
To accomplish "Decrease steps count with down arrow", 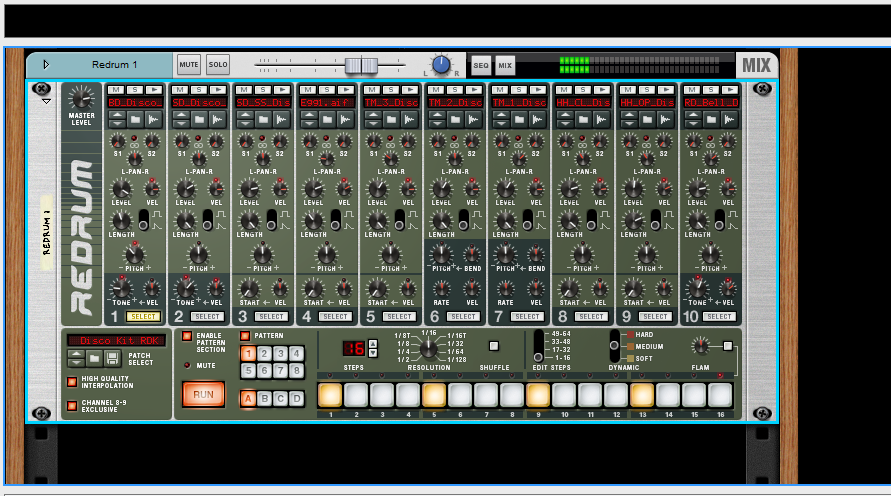I will coord(373,353).
